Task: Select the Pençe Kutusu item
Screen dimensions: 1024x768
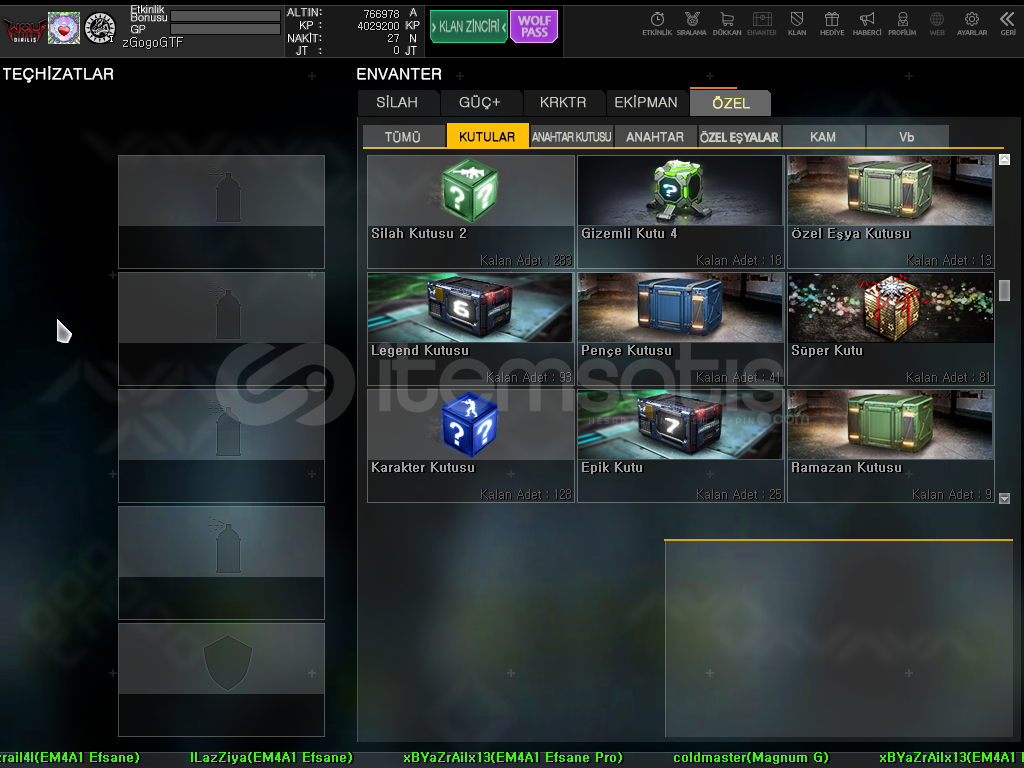Action: [680, 328]
